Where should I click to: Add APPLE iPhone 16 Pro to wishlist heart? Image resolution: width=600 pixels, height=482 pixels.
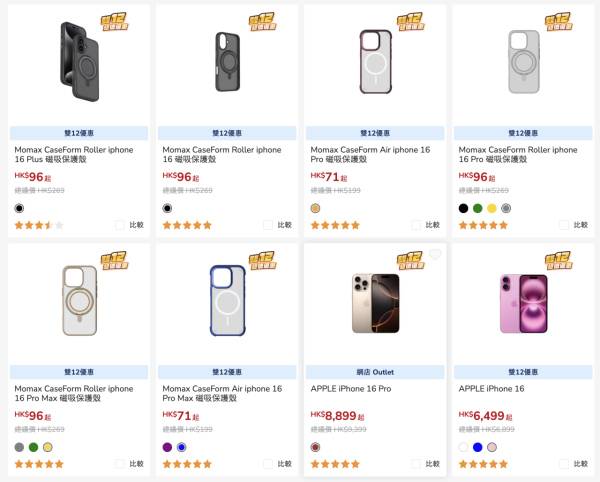[x=435, y=255]
